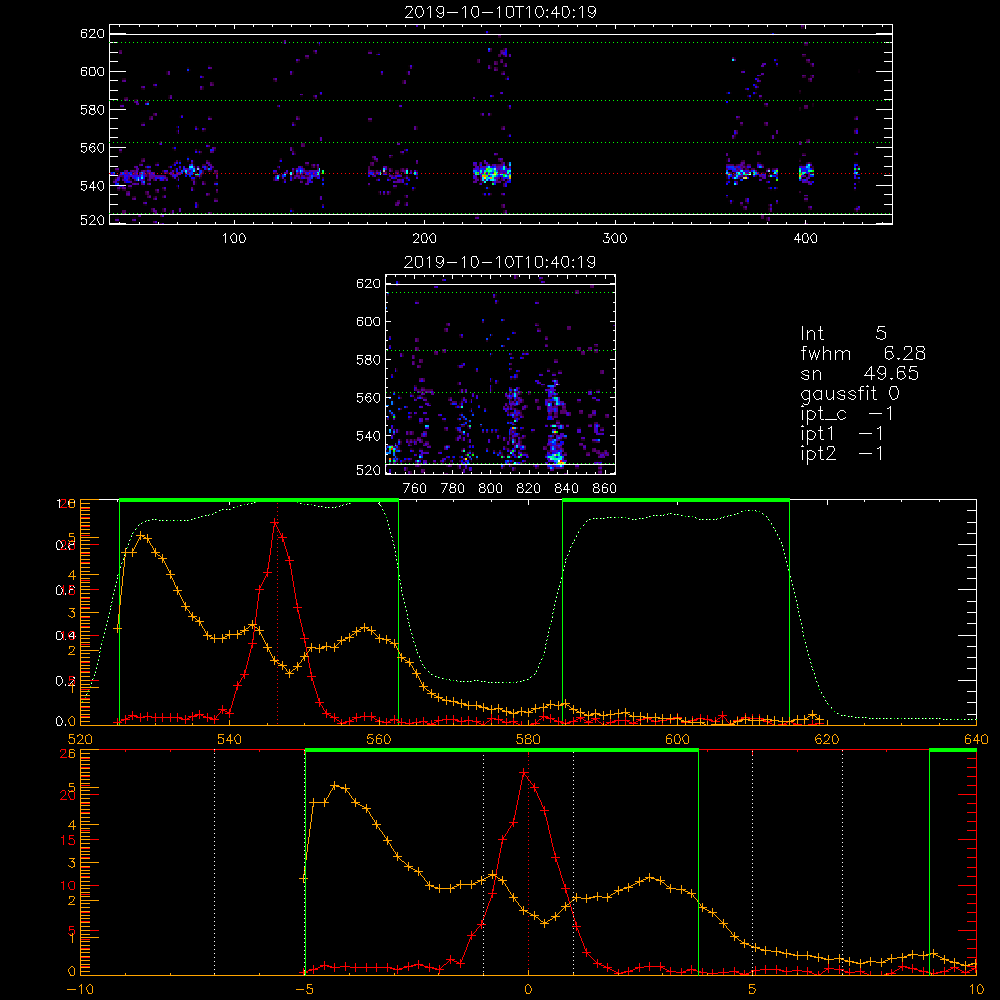
Task: Click x-axis label '760' of small spectrogram
Action: 415,489
